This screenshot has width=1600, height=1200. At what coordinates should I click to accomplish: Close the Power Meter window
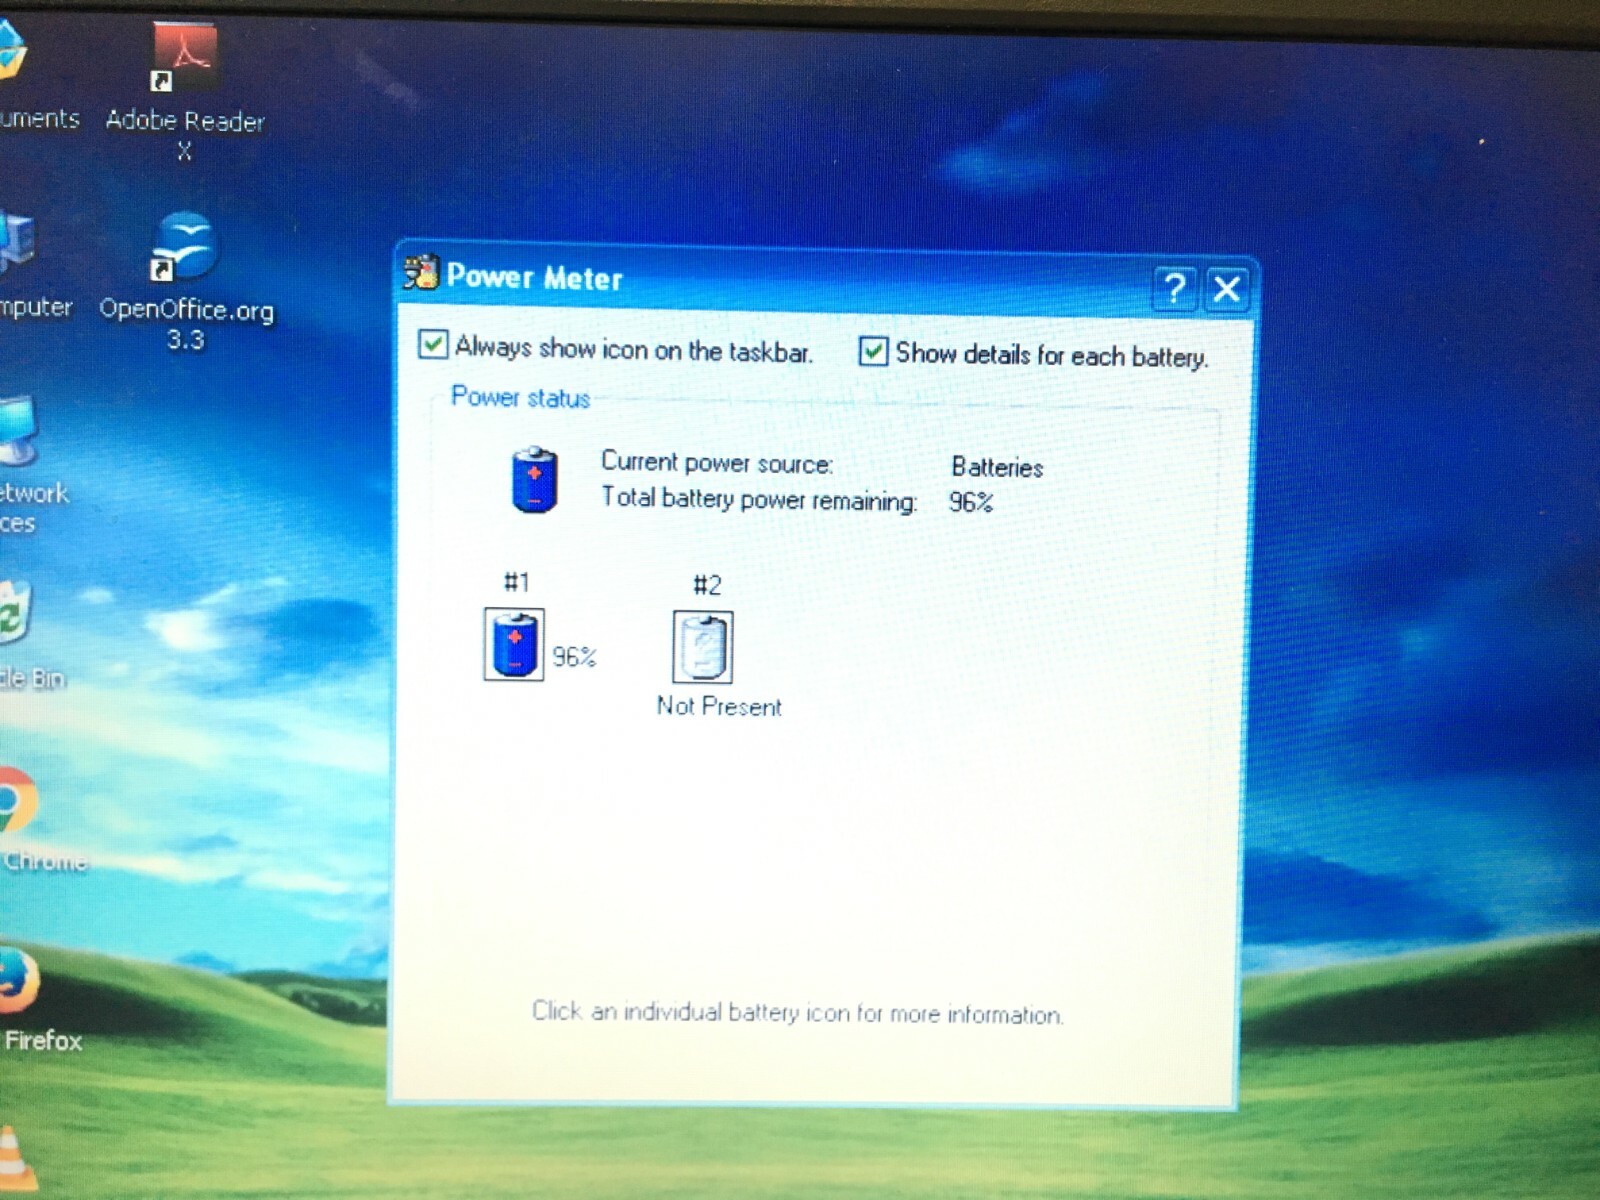pyautogui.click(x=1226, y=289)
